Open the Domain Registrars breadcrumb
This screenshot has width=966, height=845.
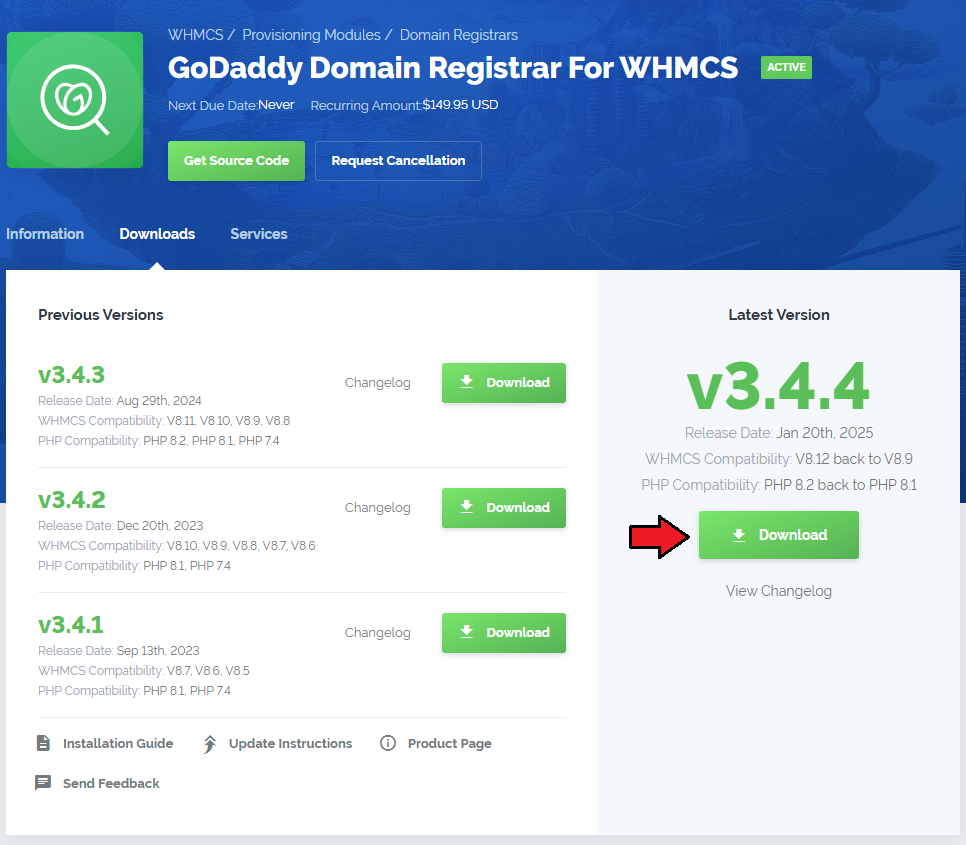point(458,35)
